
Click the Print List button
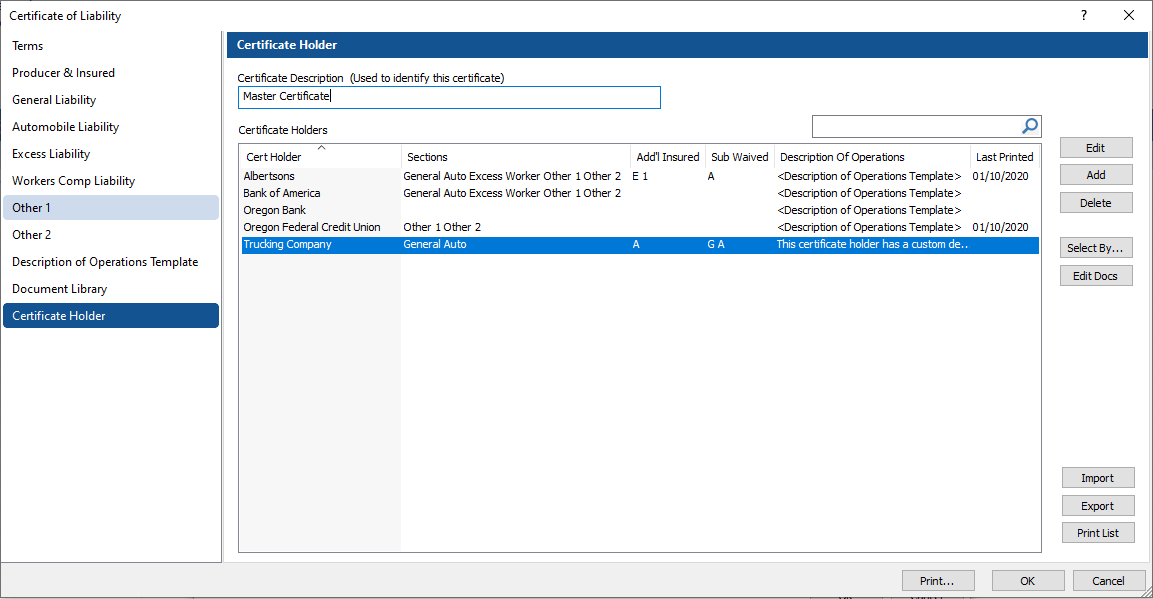1098,533
